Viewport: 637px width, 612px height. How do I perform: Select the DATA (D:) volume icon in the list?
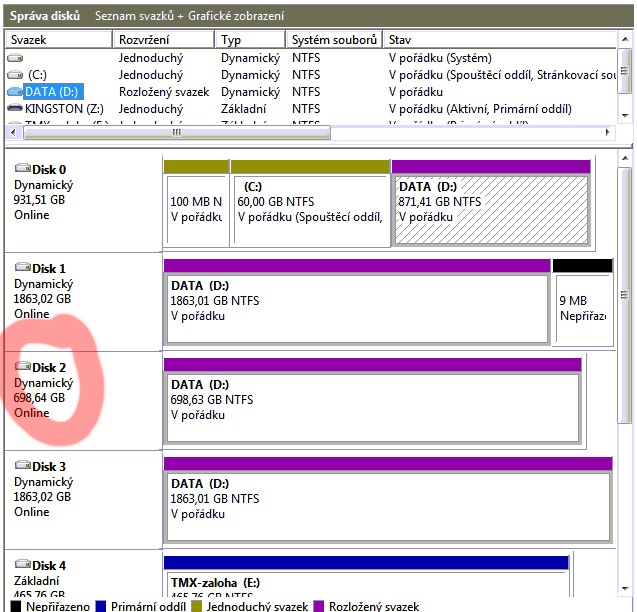point(15,92)
